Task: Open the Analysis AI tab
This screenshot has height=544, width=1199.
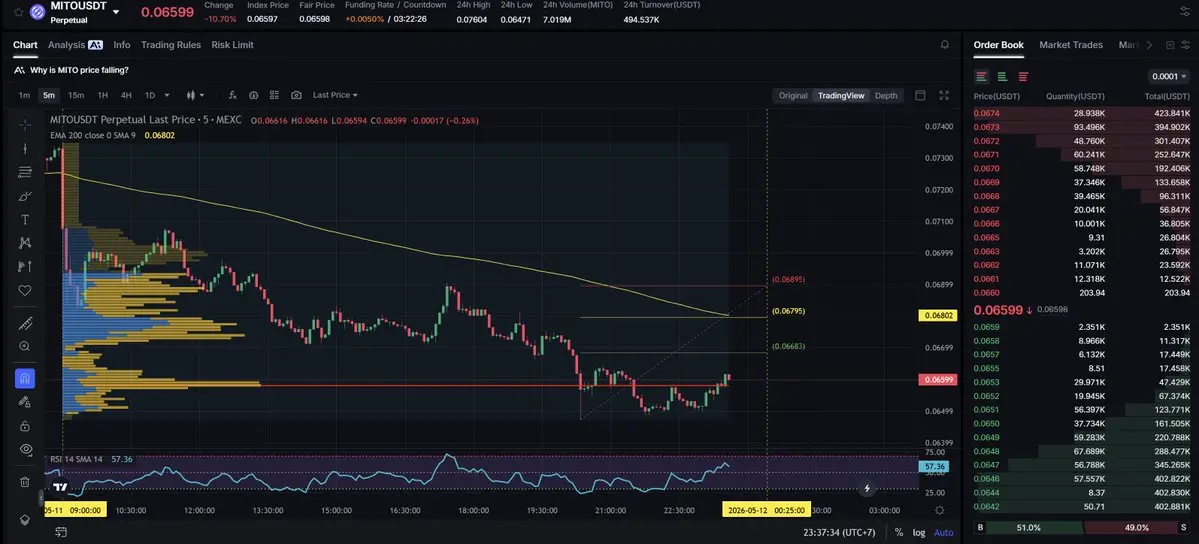Action: click(75, 45)
